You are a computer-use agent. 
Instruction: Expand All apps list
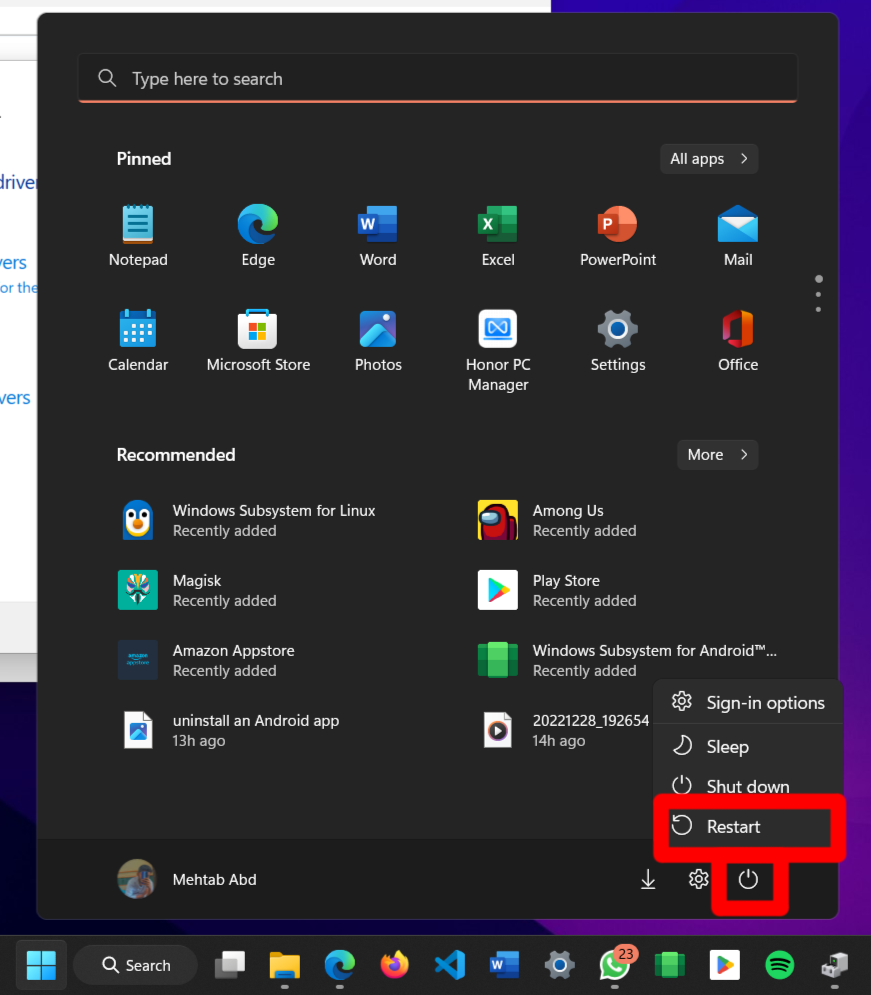coord(709,159)
